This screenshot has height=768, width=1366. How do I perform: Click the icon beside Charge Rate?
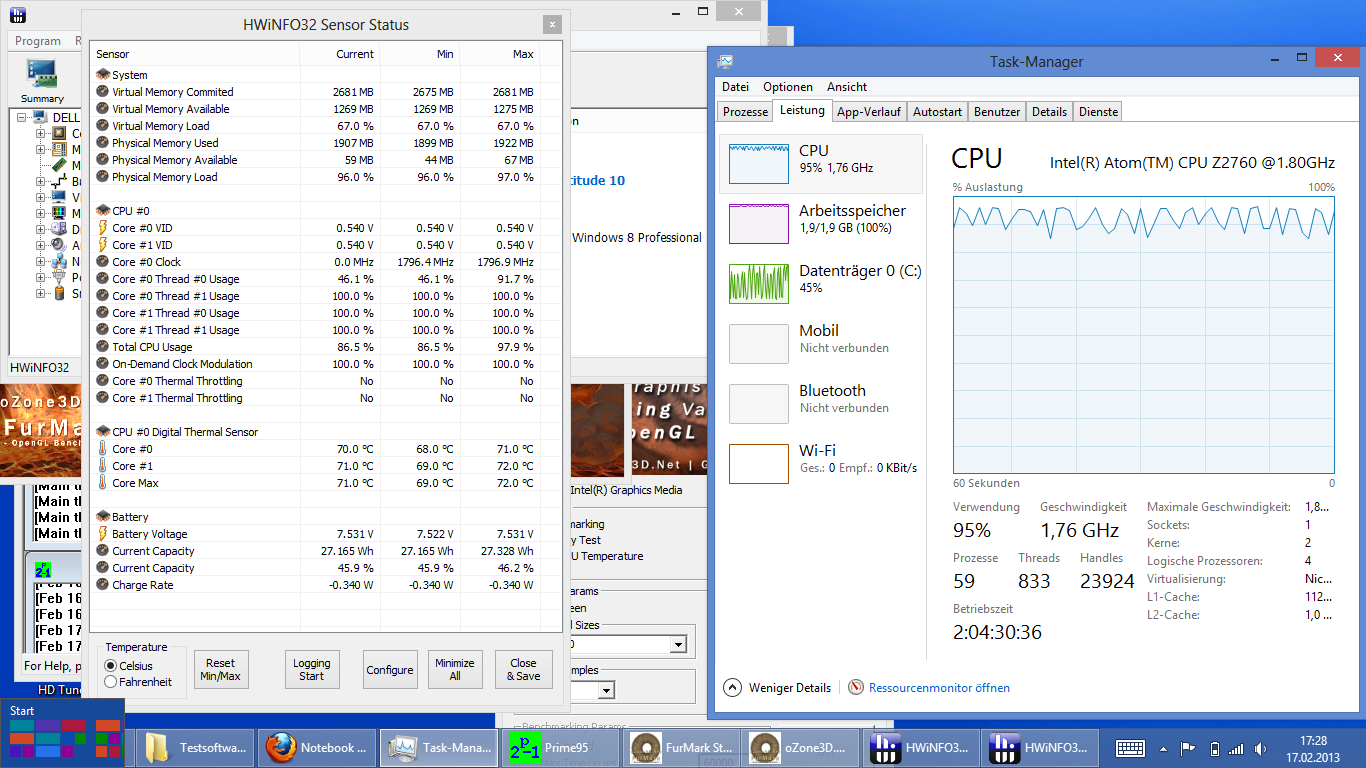pyautogui.click(x=102, y=585)
